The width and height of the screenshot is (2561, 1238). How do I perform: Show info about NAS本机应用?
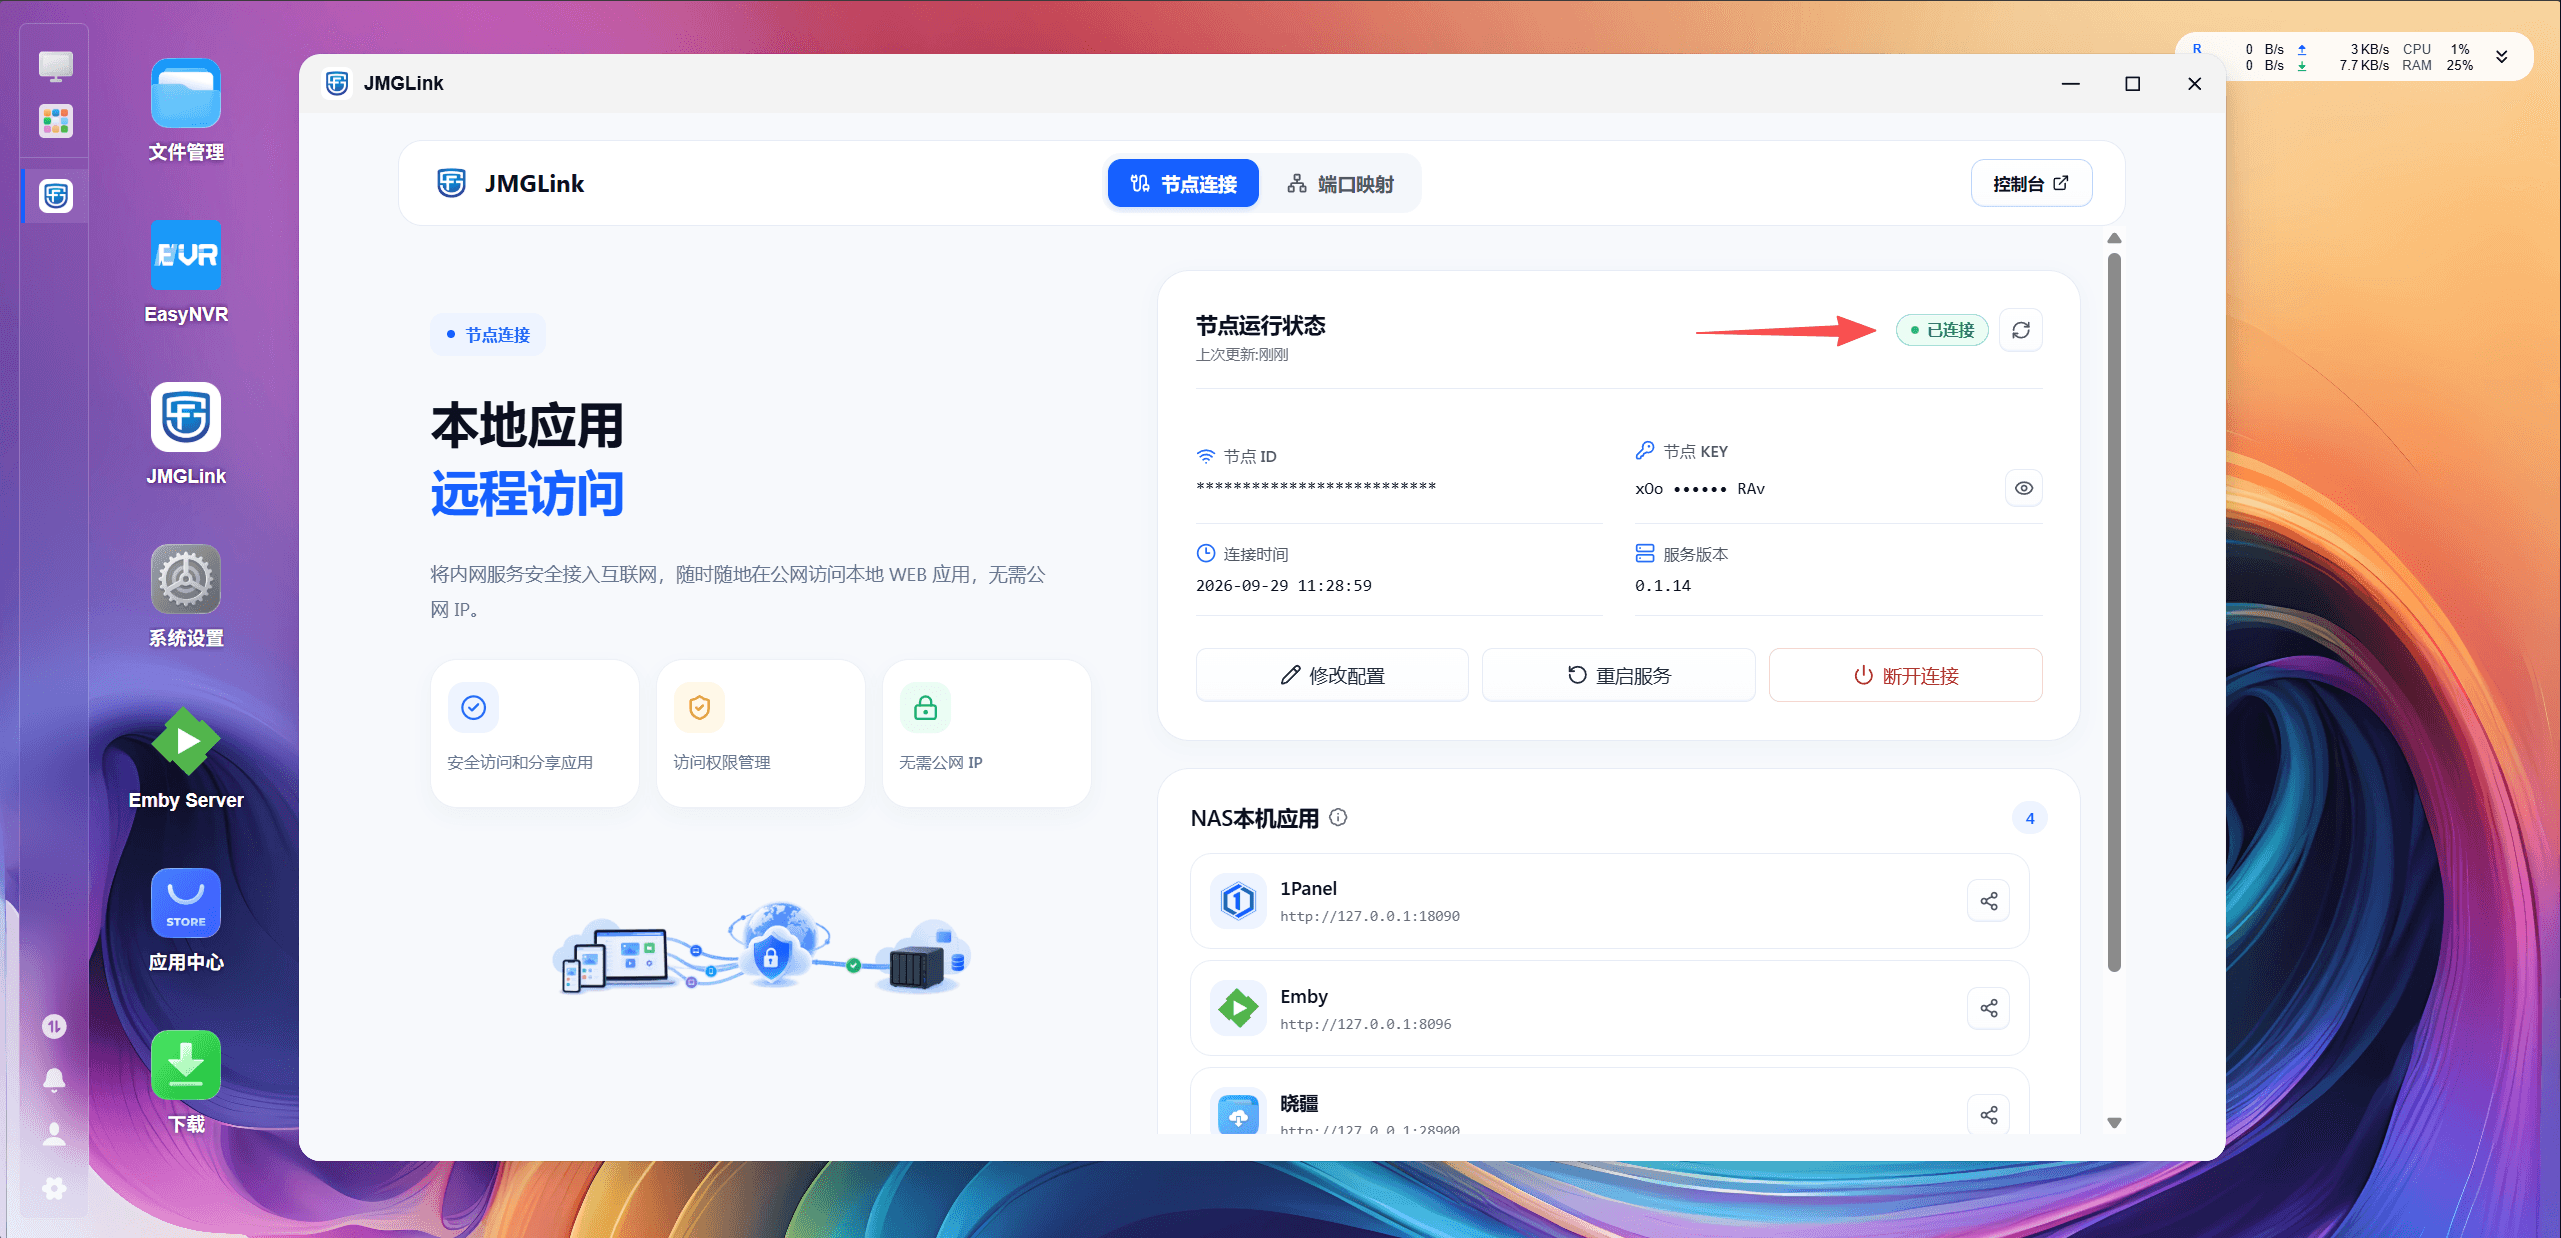pos(1338,818)
